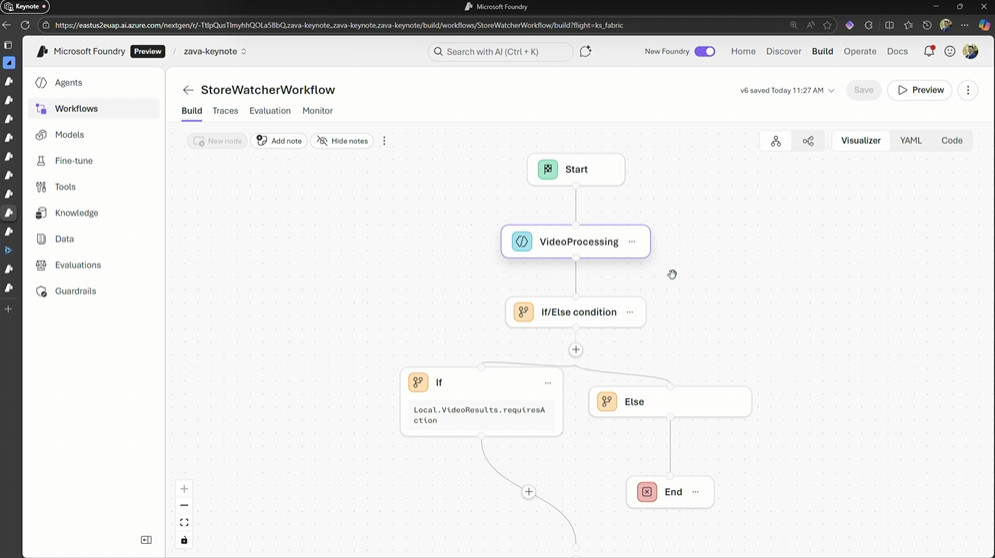Toggle the canvas lock icon
Screen dimensions: 995x558
pos(184,540)
